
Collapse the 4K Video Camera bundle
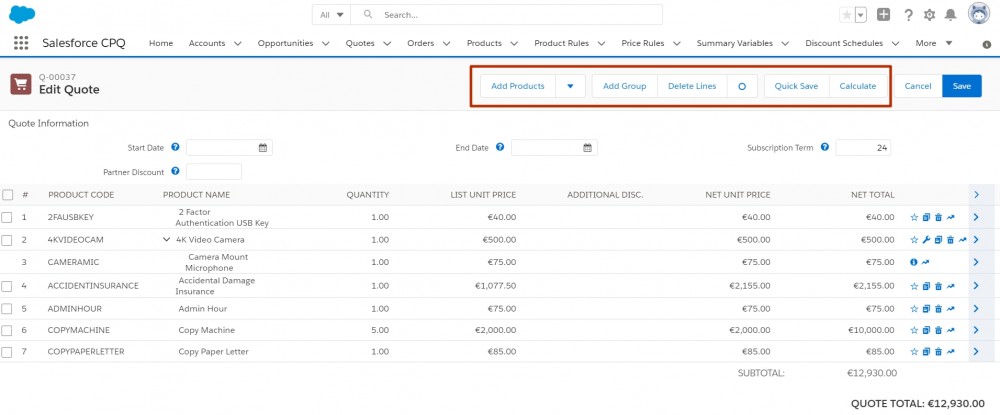(166, 240)
